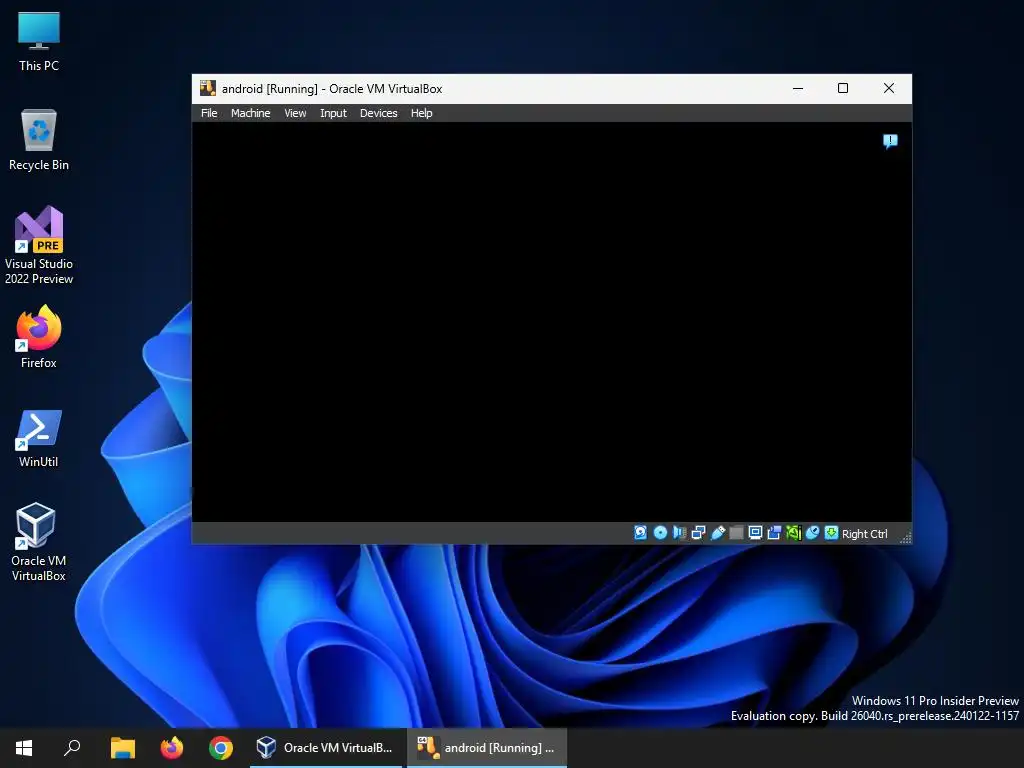
Task: Click the shared folders status icon
Action: tap(736, 533)
